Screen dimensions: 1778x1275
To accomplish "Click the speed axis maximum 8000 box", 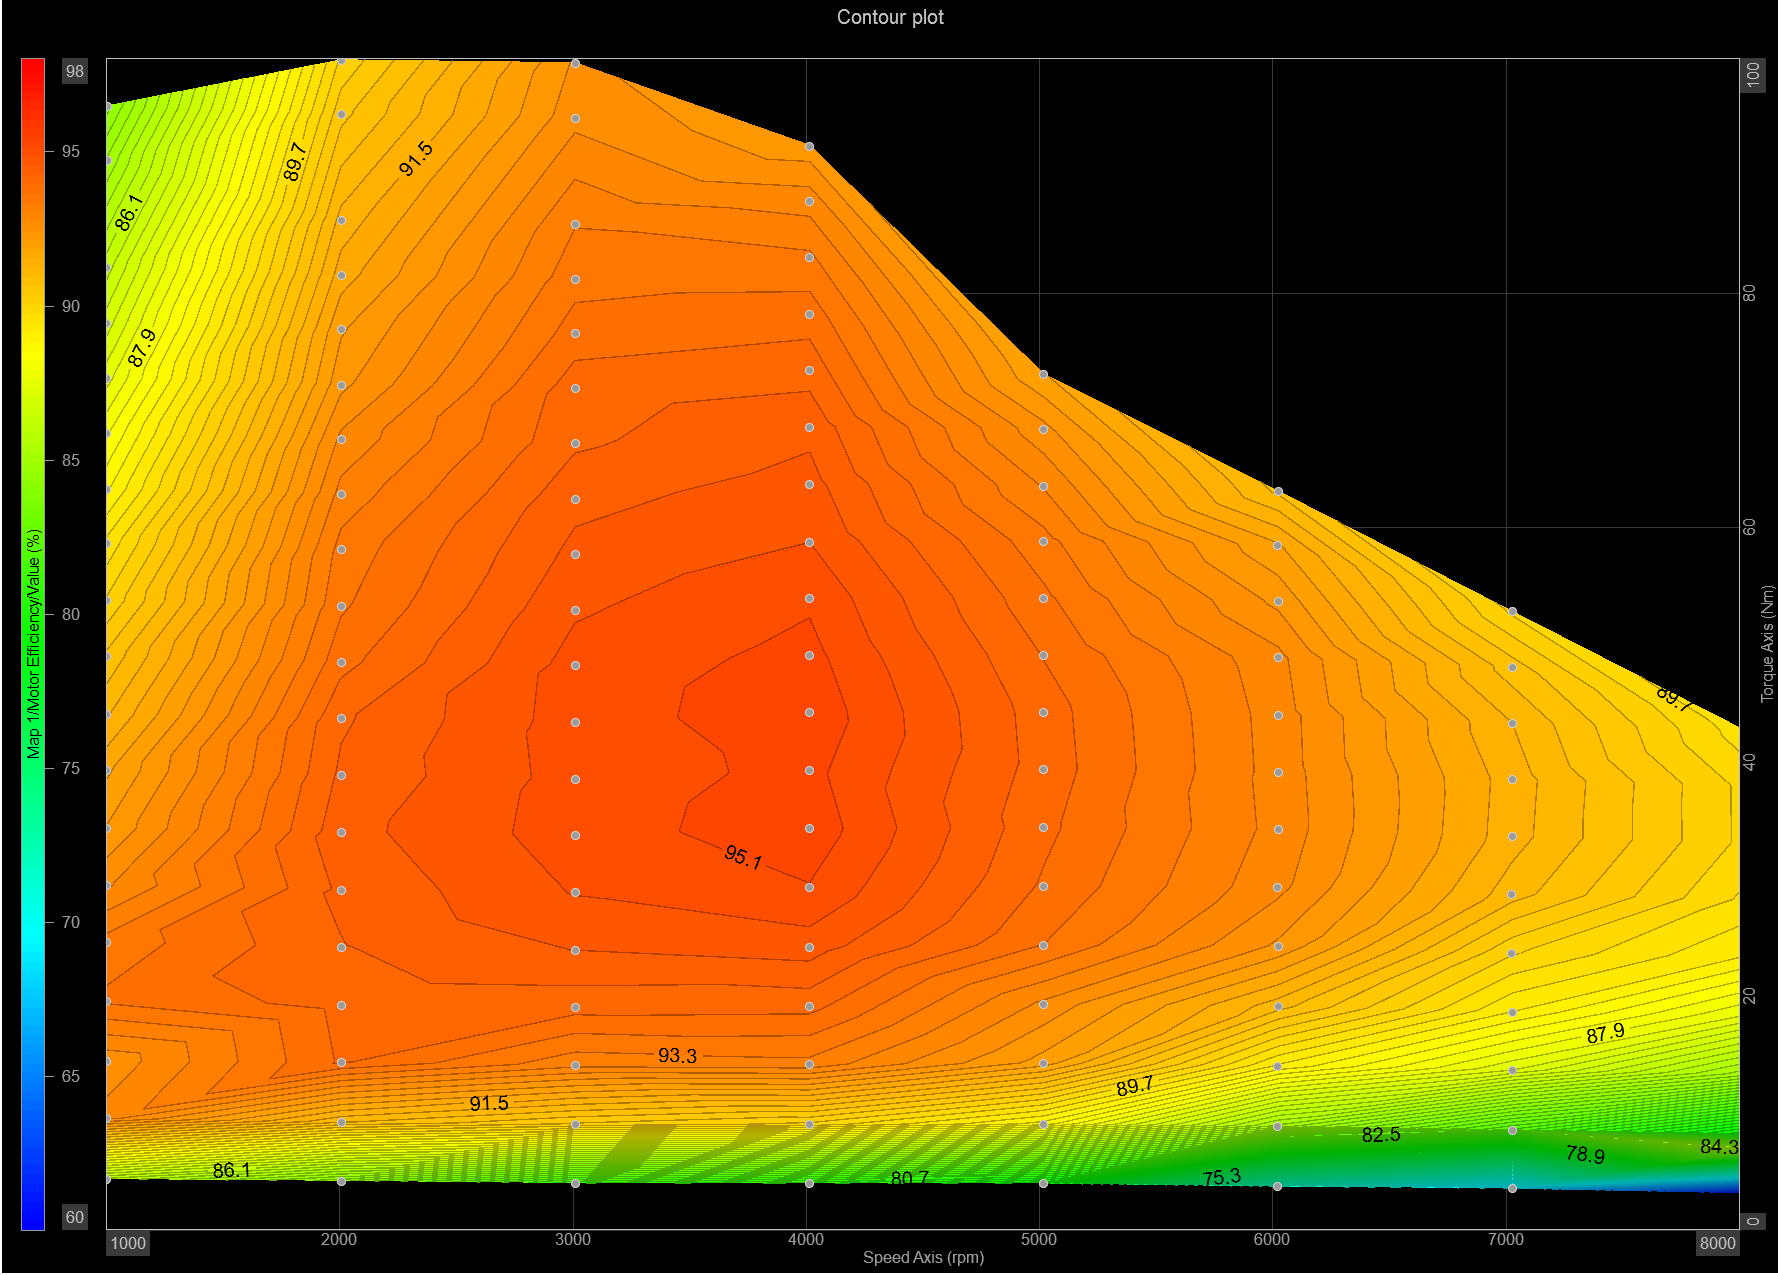I will coord(1717,1243).
